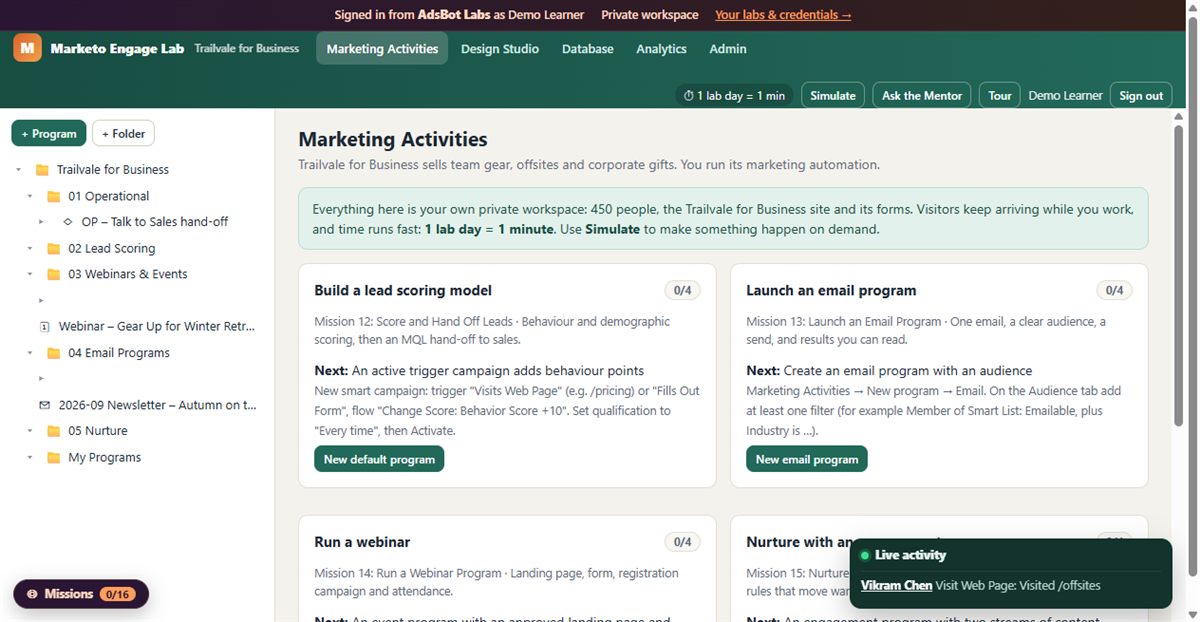Click the folder icon beside My Programs

point(54,458)
